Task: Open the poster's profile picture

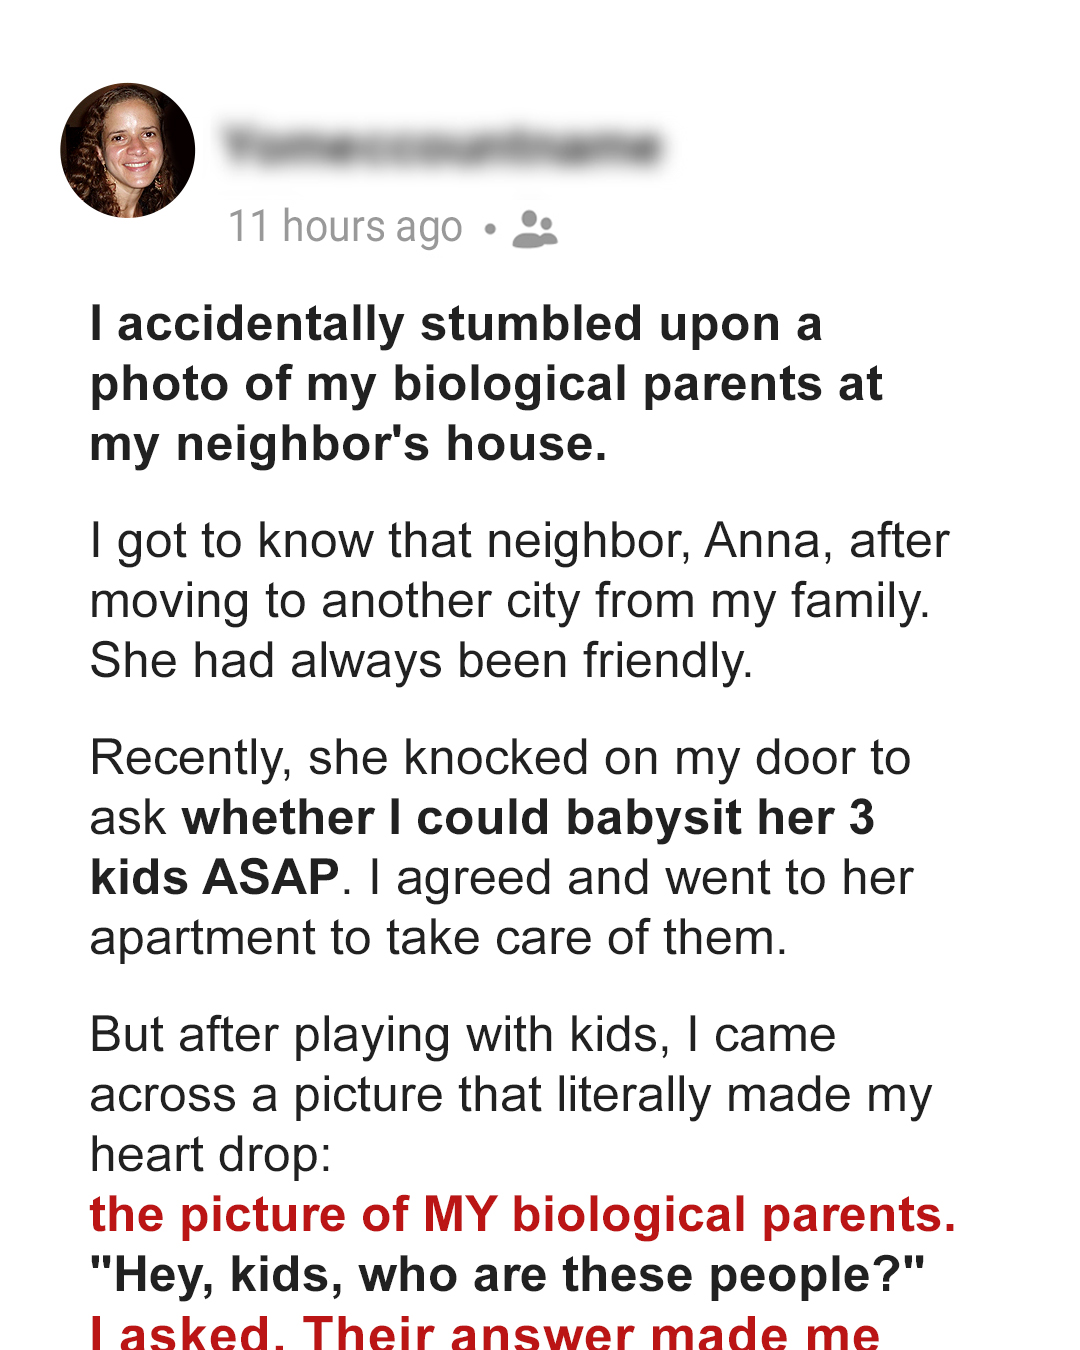Action: click(x=128, y=150)
